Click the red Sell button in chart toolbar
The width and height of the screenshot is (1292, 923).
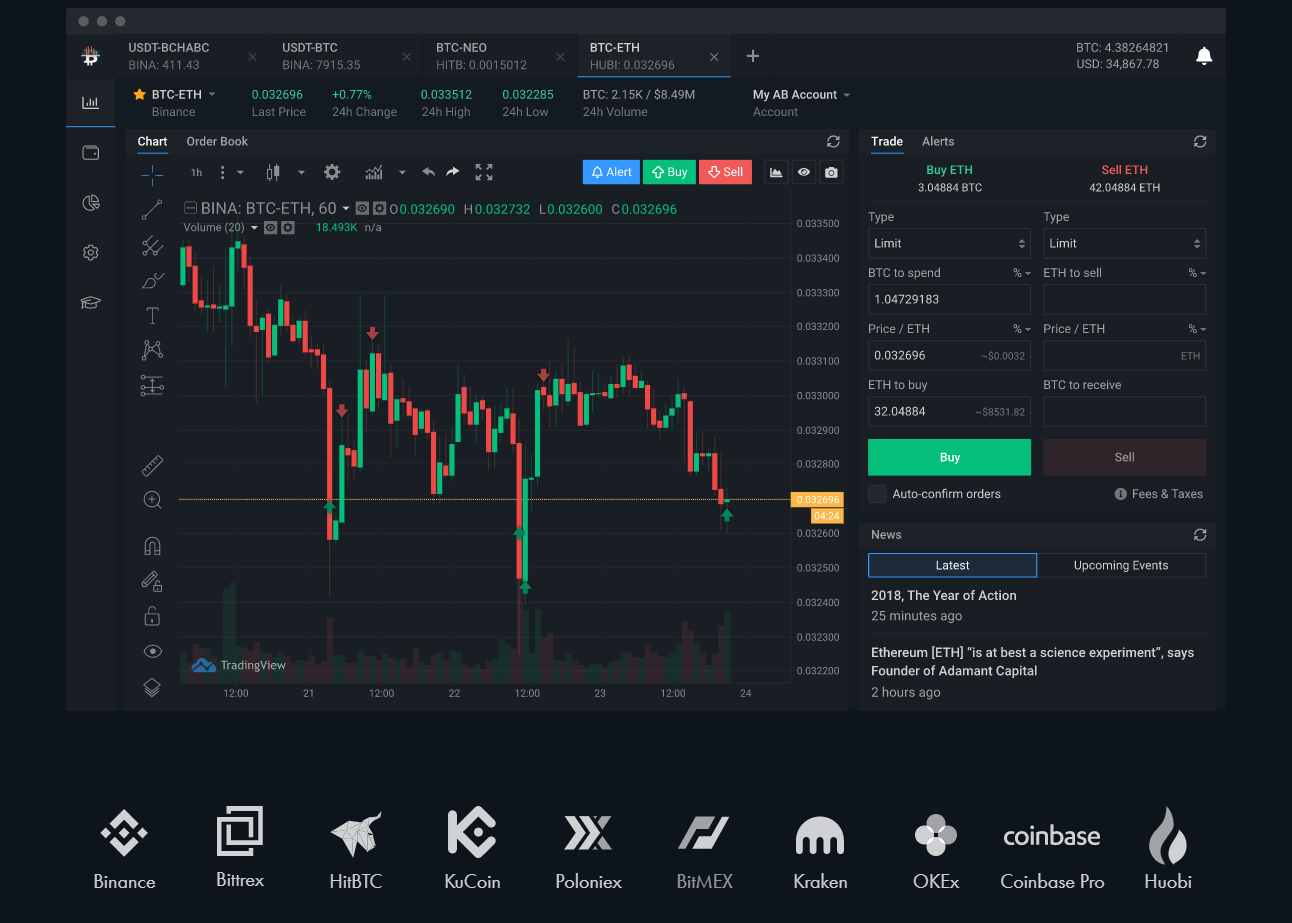(x=725, y=172)
